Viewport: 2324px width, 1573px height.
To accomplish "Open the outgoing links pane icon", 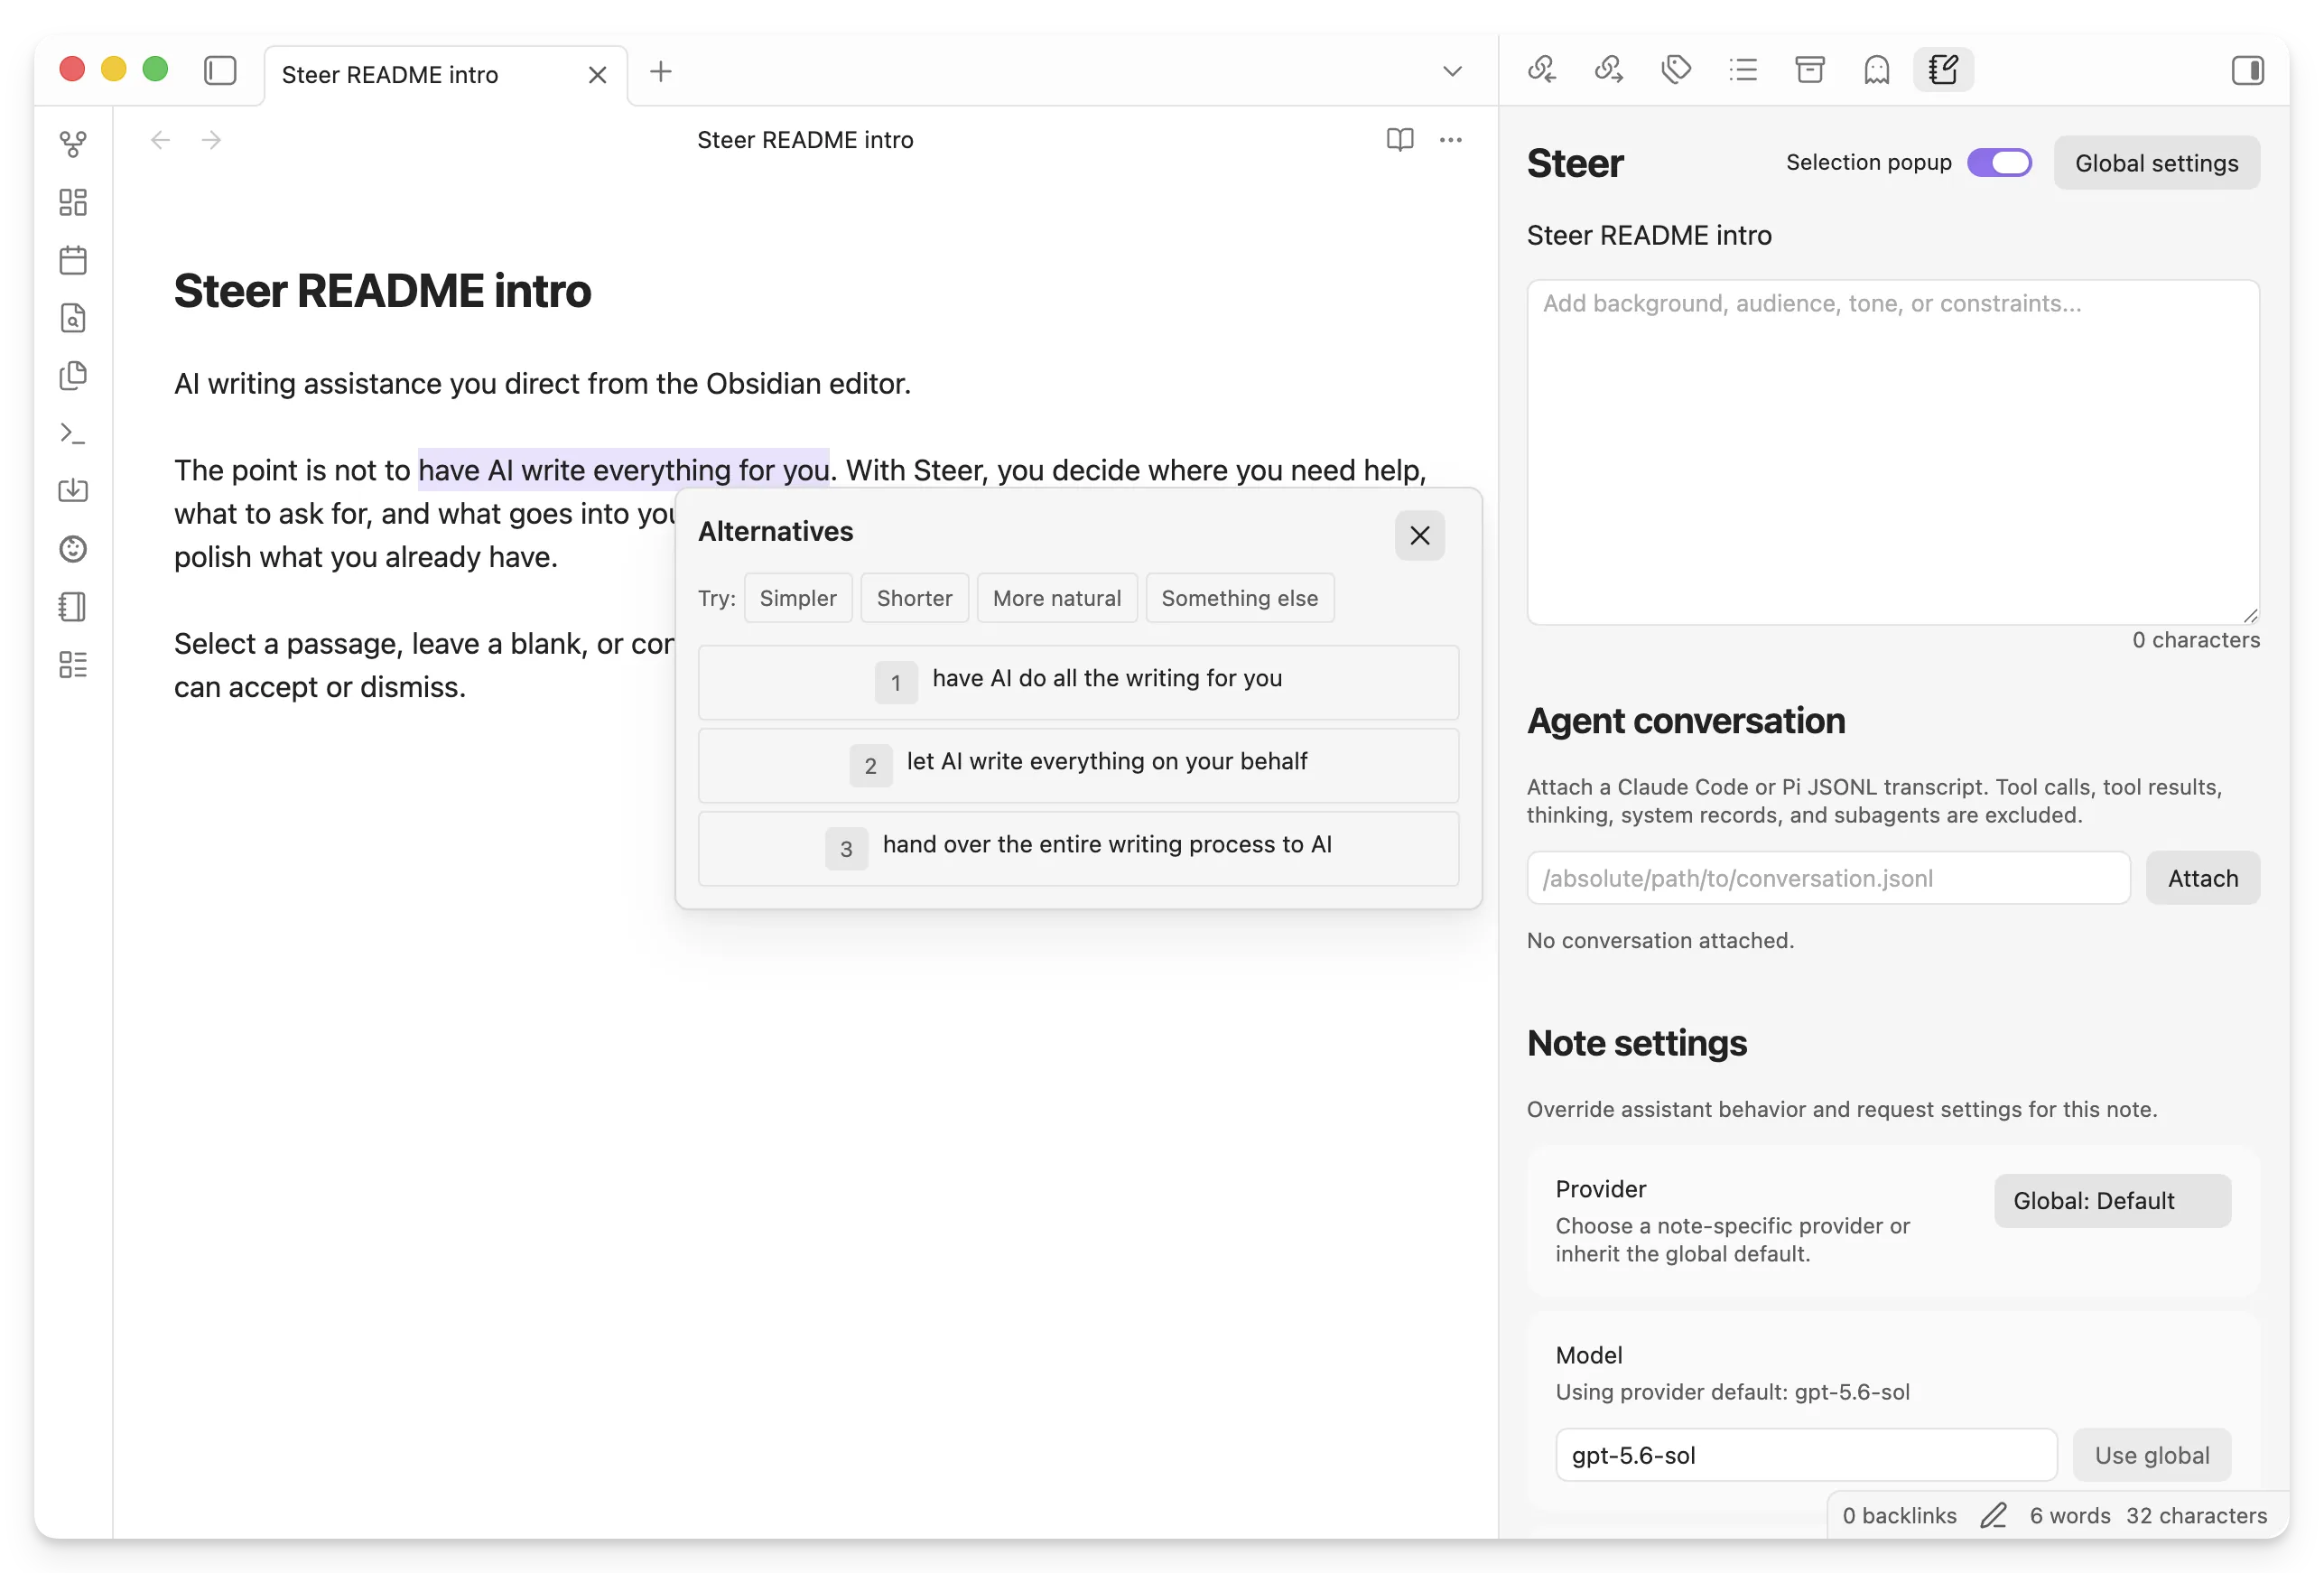I will 1608,70.
